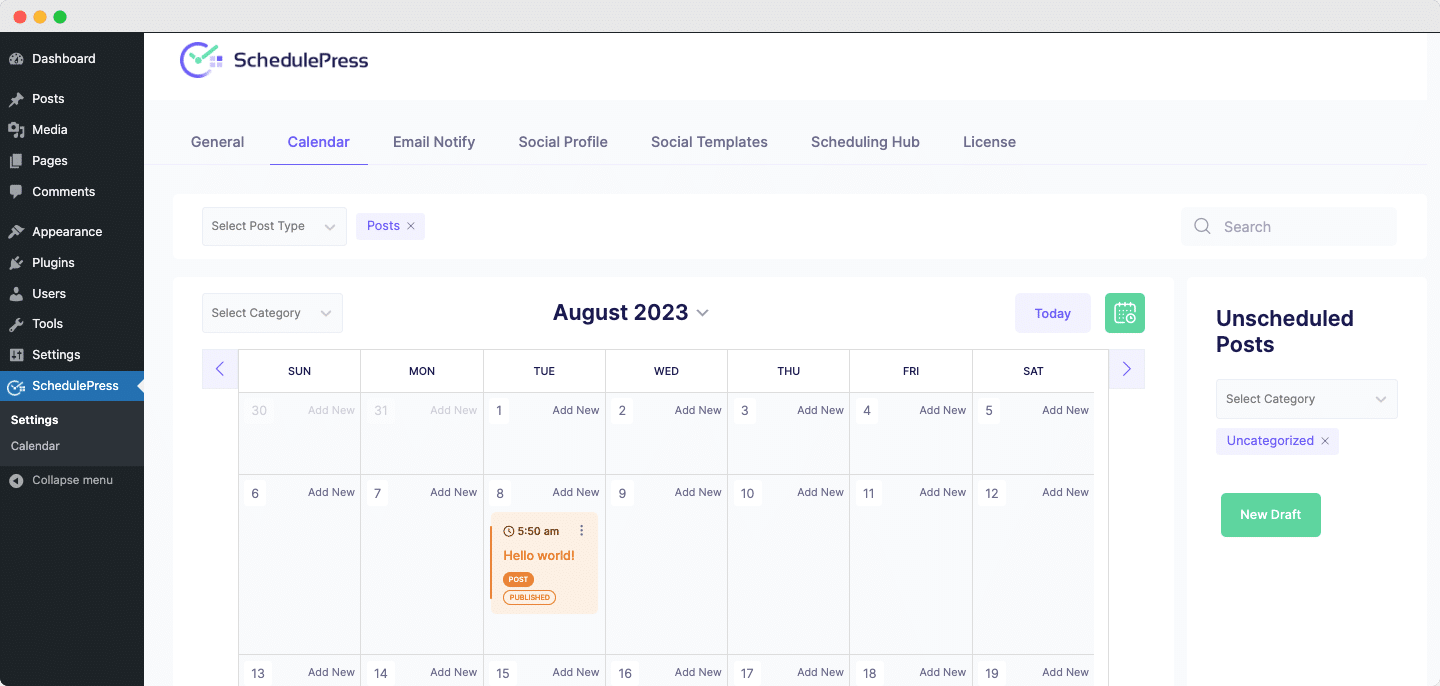Open the Social Profile tab
Viewport: 1440px width, 686px height.
tap(563, 142)
